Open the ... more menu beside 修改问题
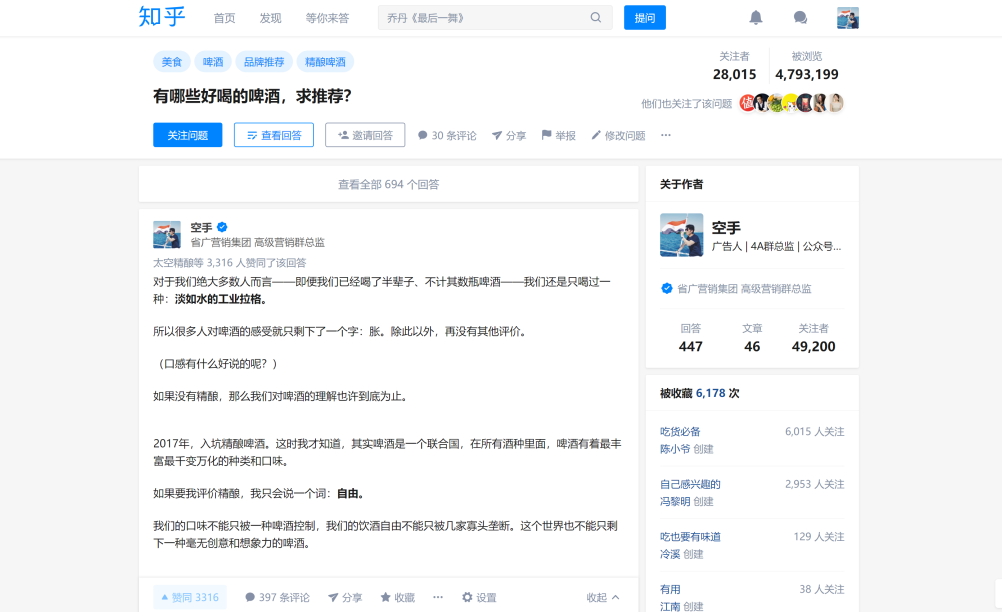 click(666, 135)
